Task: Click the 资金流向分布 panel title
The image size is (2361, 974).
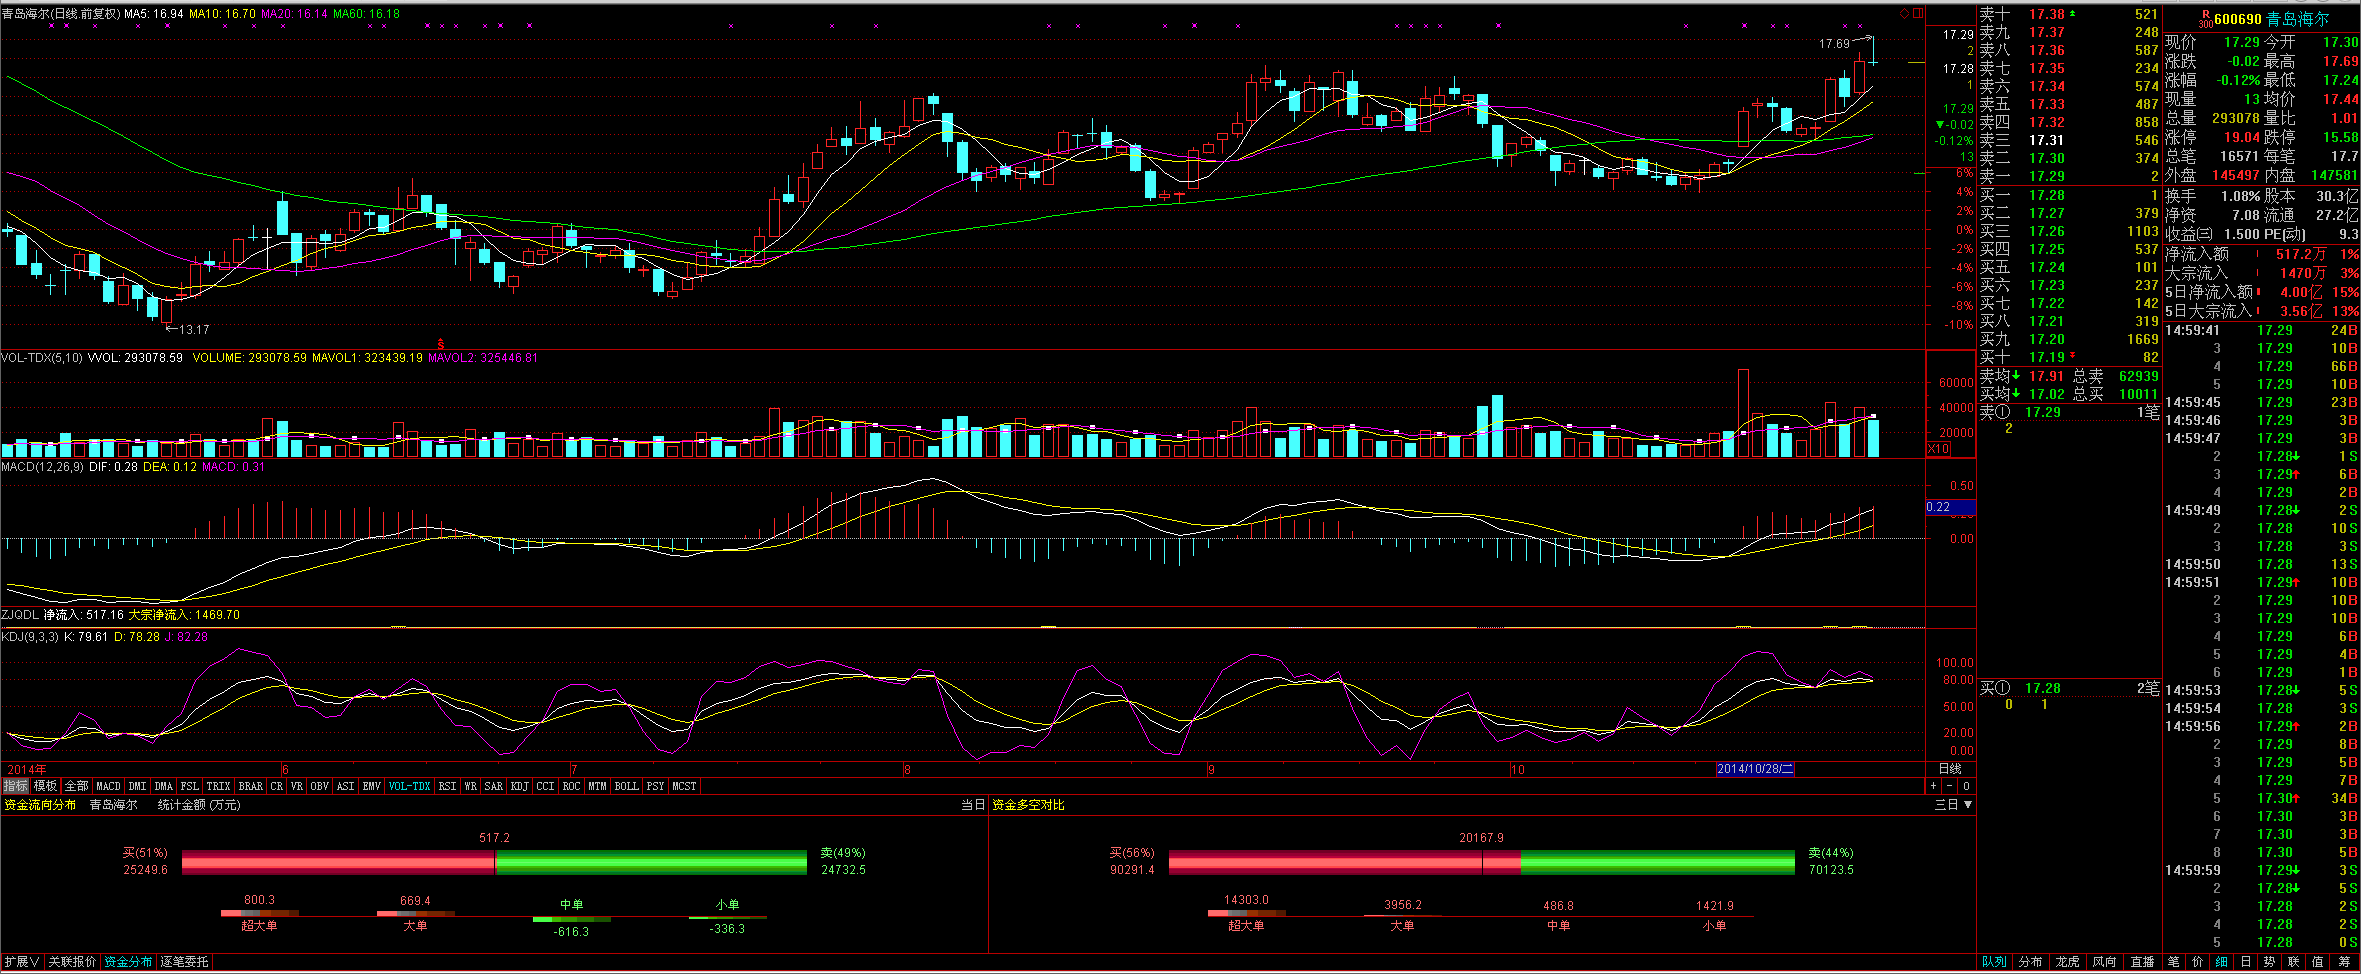Action: click(40, 805)
